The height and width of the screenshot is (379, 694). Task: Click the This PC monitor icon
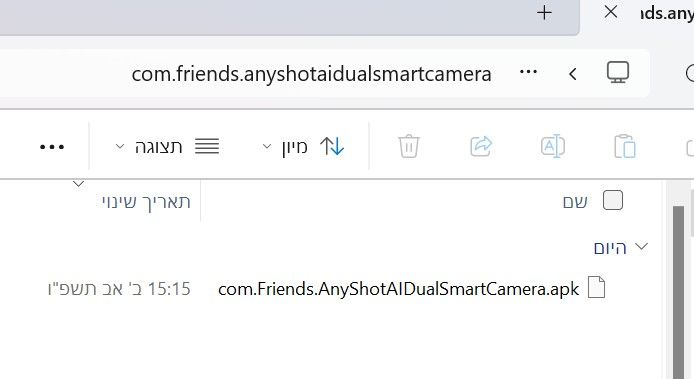pyautogui.click(x=618, y=72)
